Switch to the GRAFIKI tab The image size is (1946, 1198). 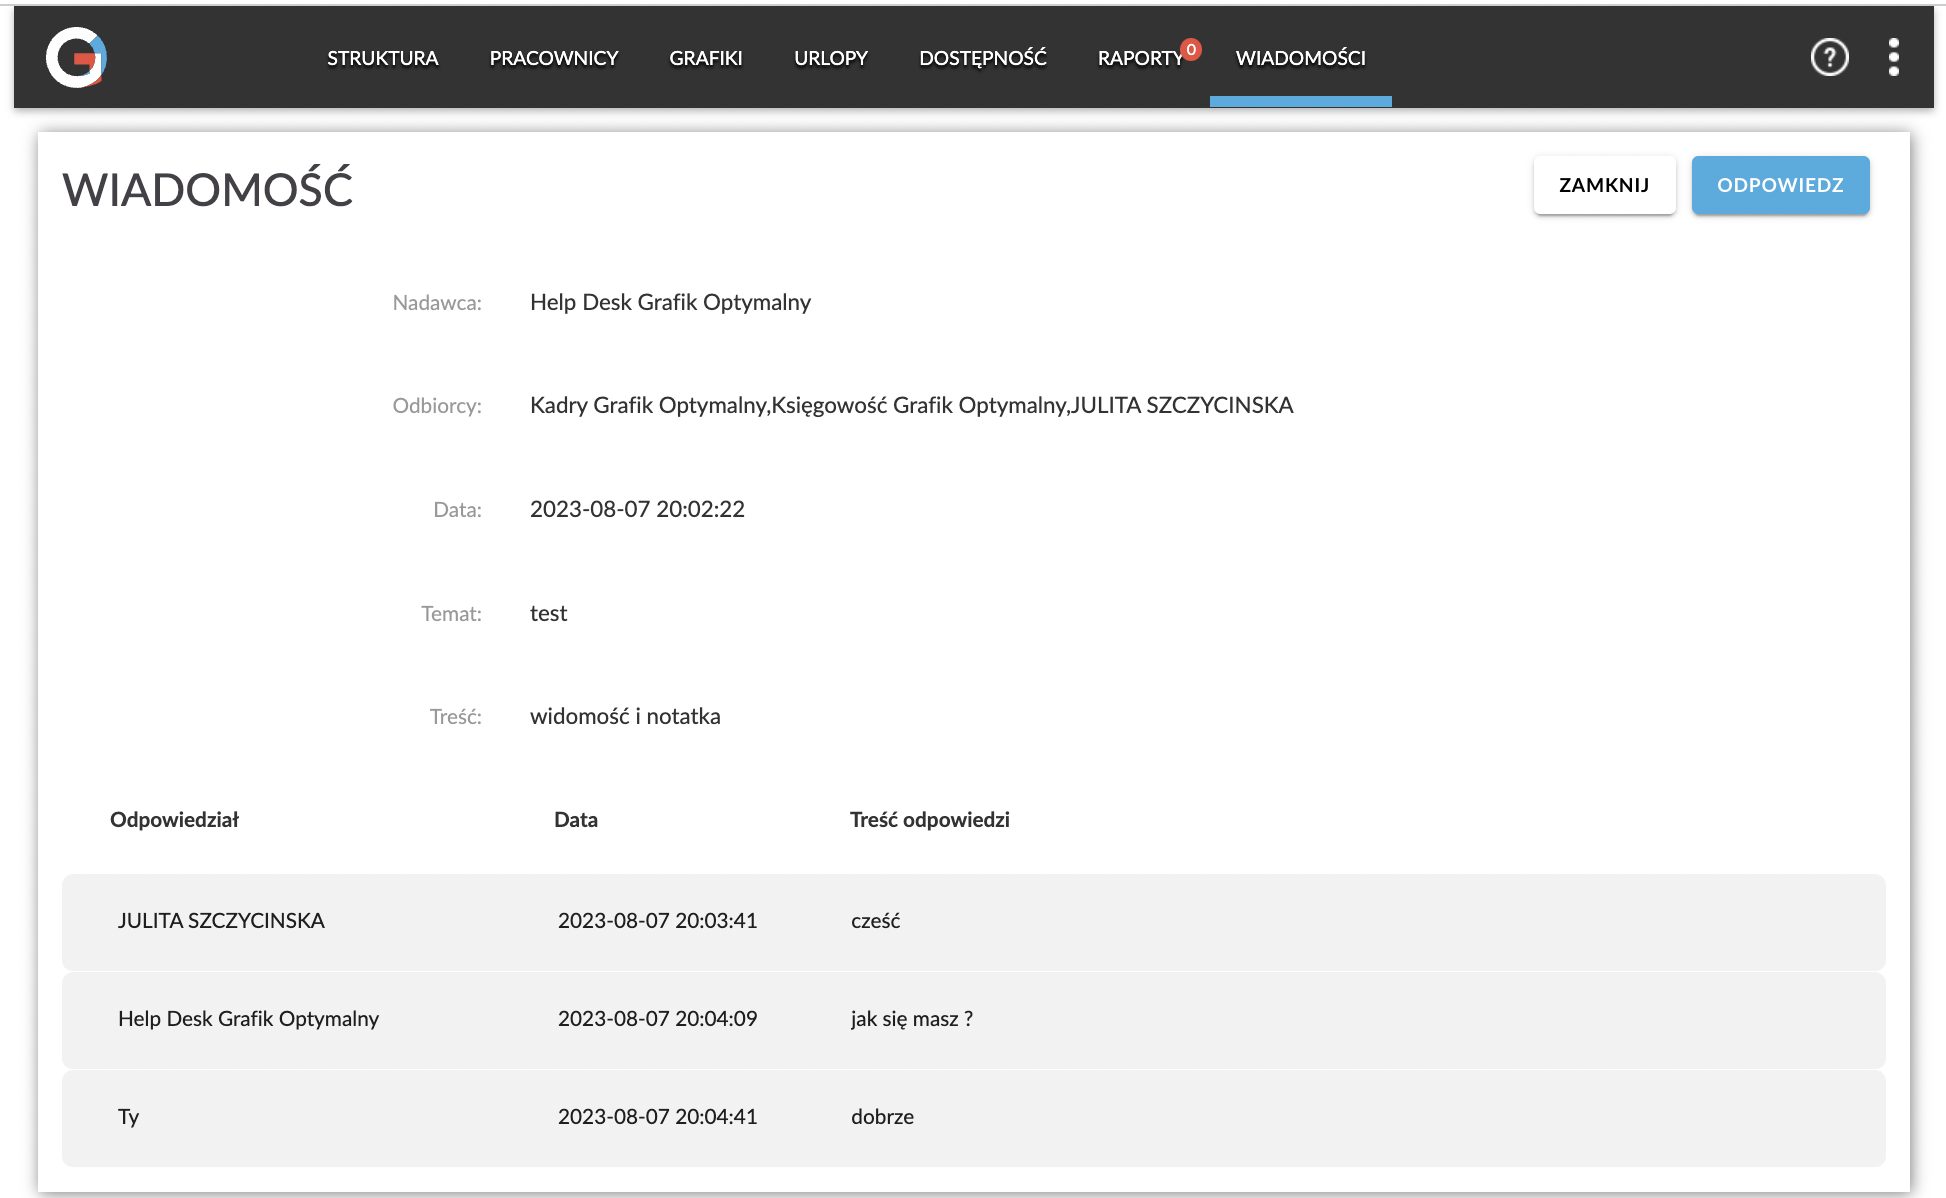[x=705, y=58]
